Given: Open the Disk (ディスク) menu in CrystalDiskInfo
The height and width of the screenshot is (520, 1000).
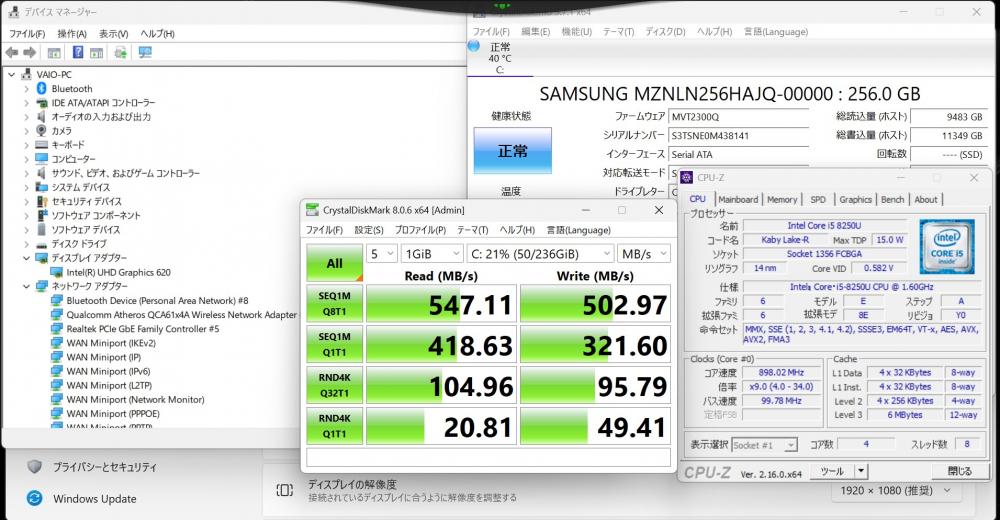Looking at the screenshot, I should (665, 31).
